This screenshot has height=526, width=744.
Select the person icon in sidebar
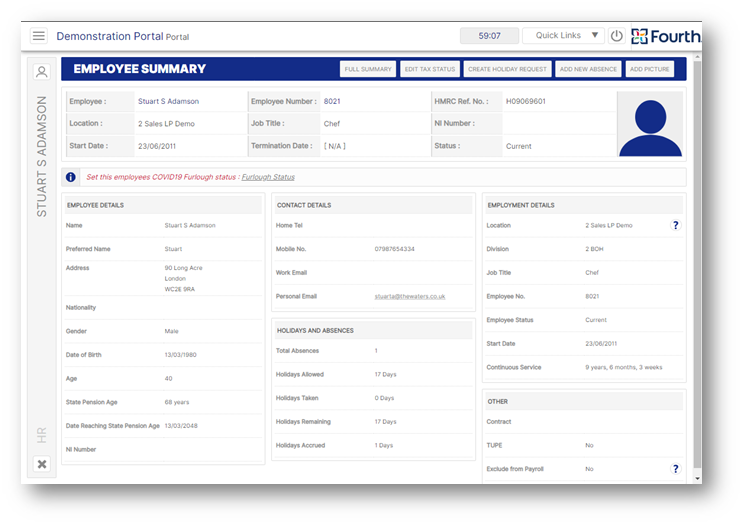pyautogui.click(x=42, y=72)
